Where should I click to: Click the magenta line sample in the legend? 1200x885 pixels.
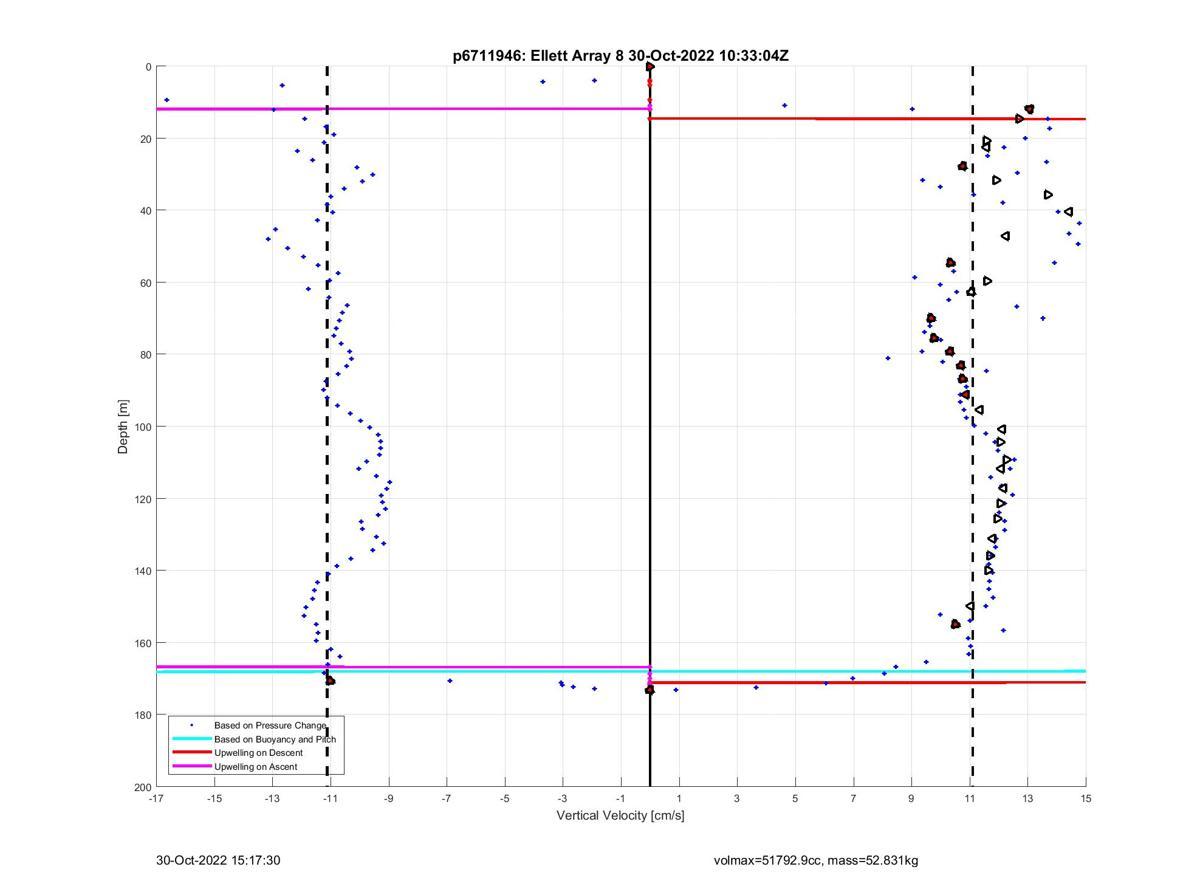191,767
